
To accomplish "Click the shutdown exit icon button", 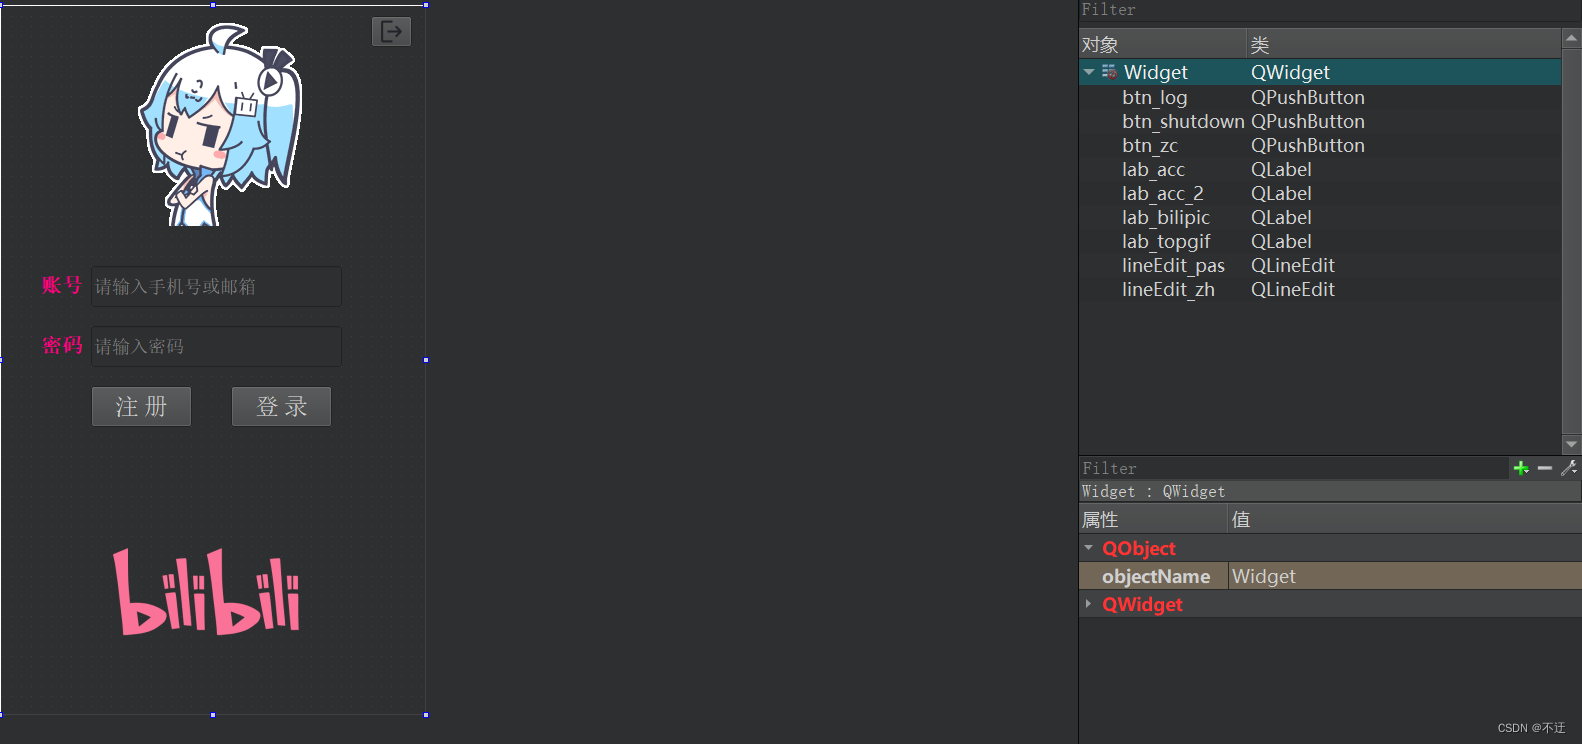I will (x=391, y=31).
